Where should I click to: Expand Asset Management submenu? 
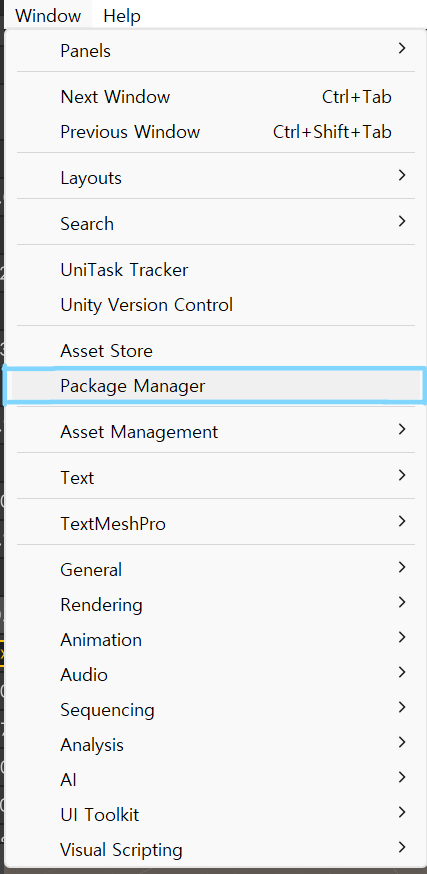pos(215,431)
